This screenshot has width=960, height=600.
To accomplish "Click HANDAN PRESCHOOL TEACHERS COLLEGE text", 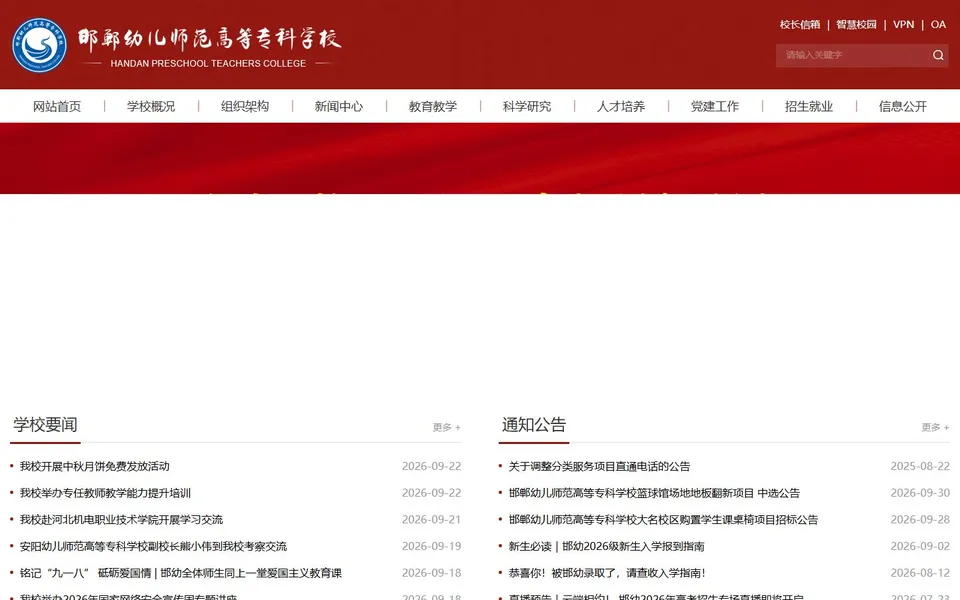I will click(x=208, y=63).
